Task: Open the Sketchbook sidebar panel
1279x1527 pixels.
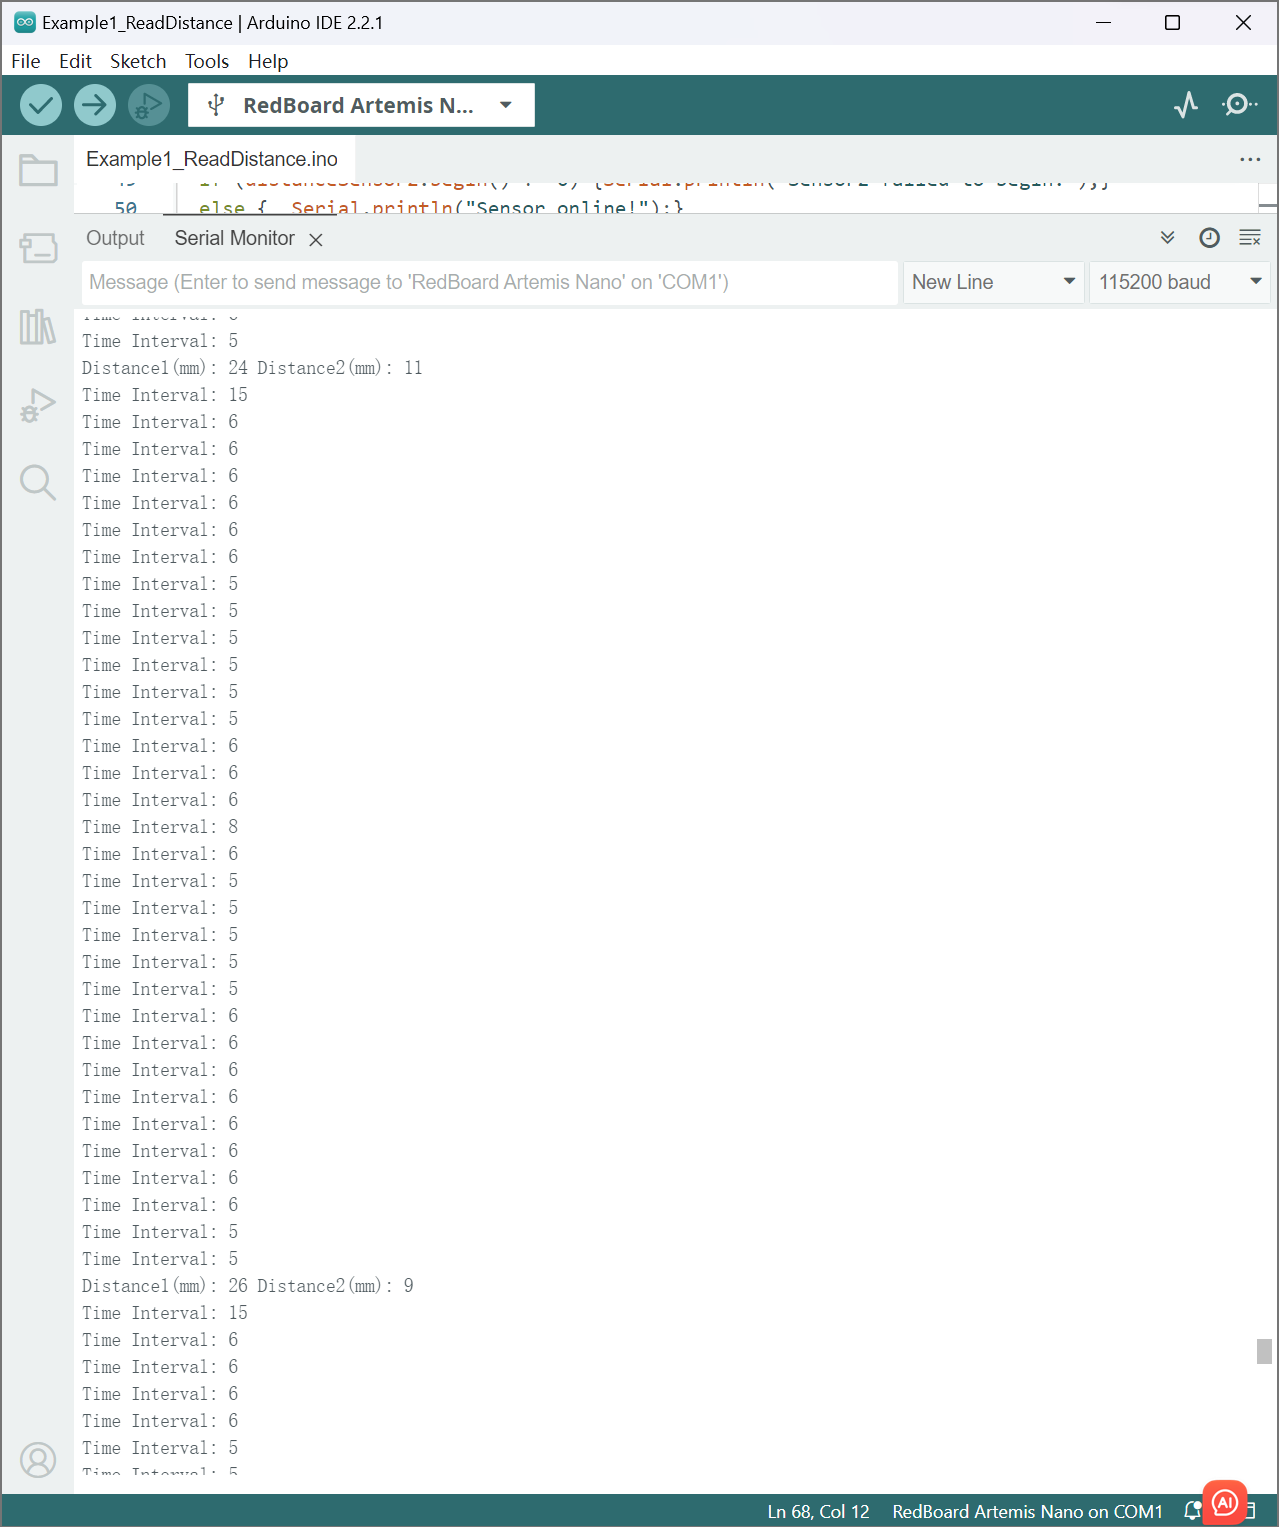Action: click(x=37, y=170)
